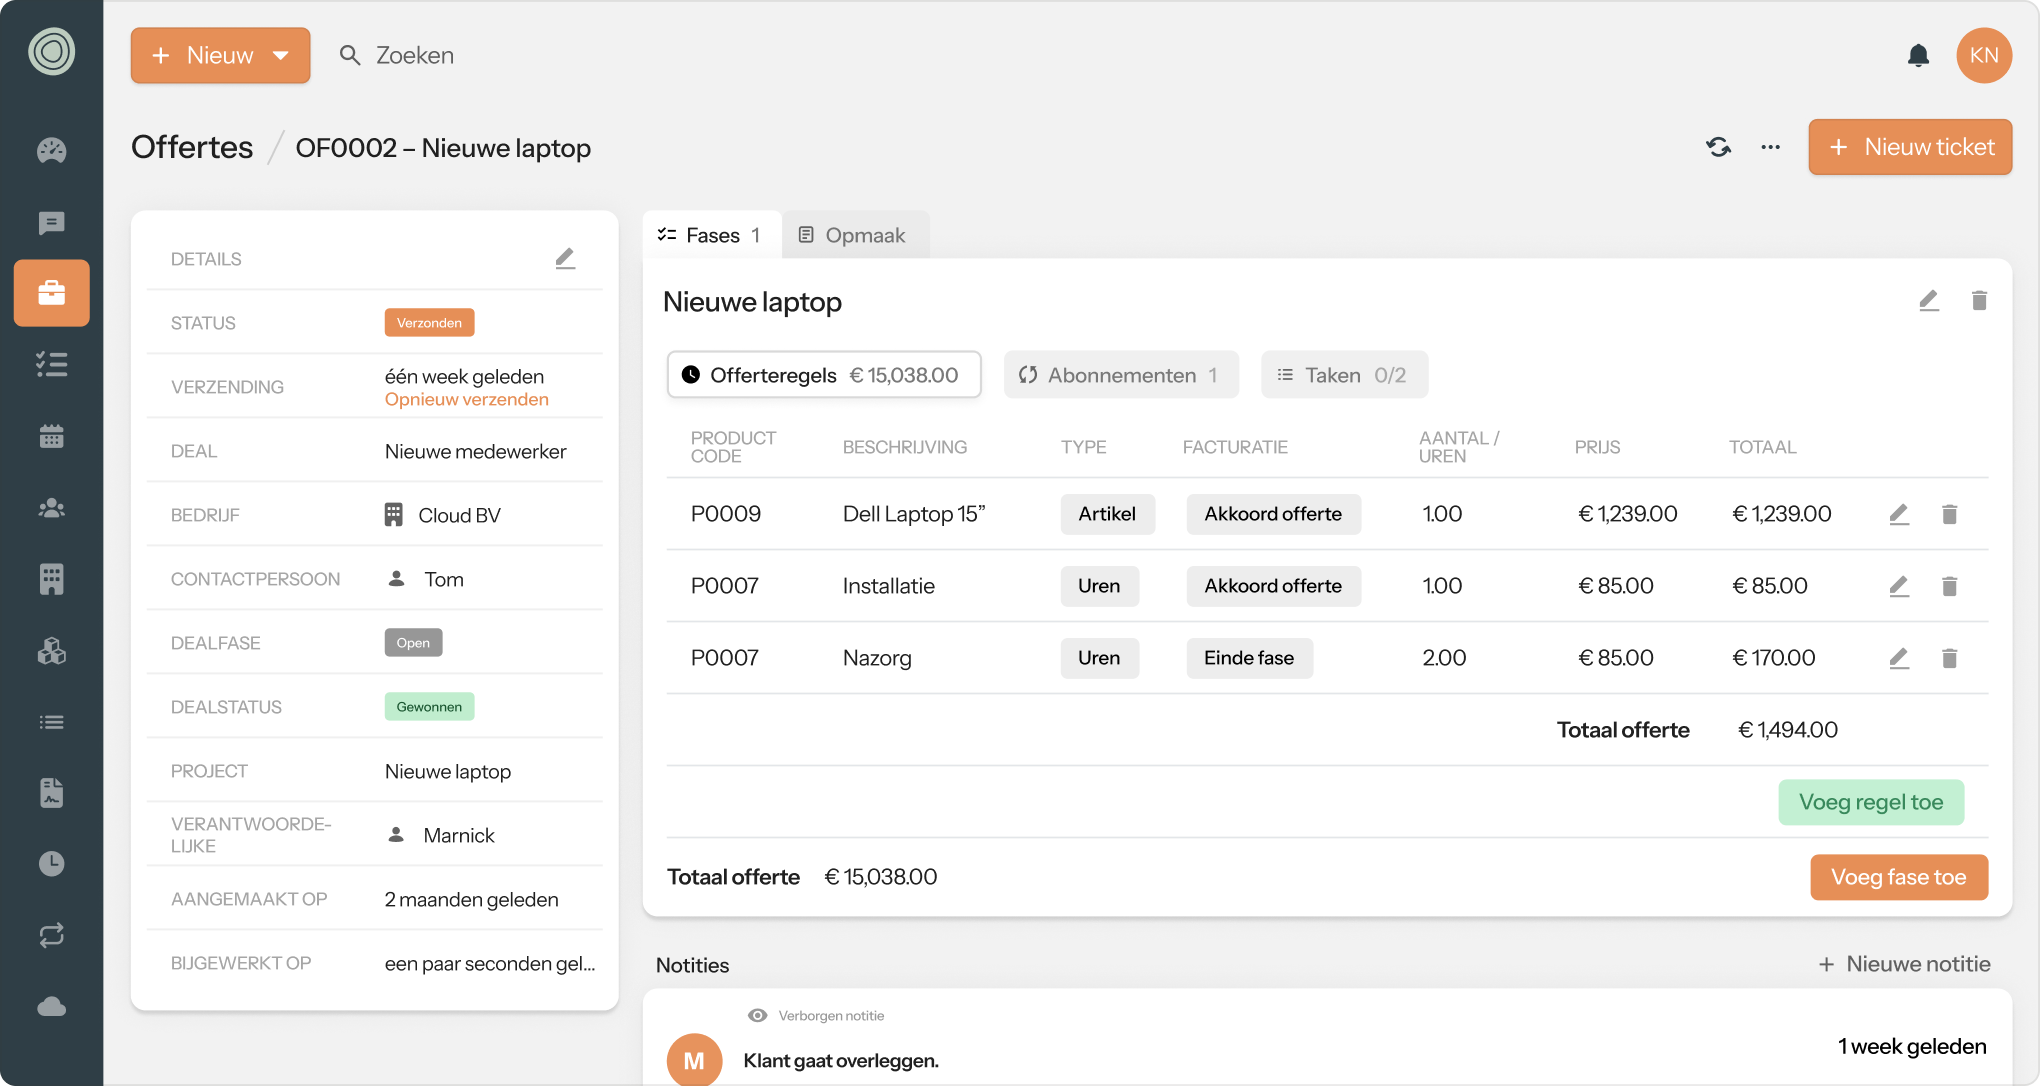Edit the Details panel with pencil icon
Viewport: 2040px width, 1086px height.
coord(565,259)
